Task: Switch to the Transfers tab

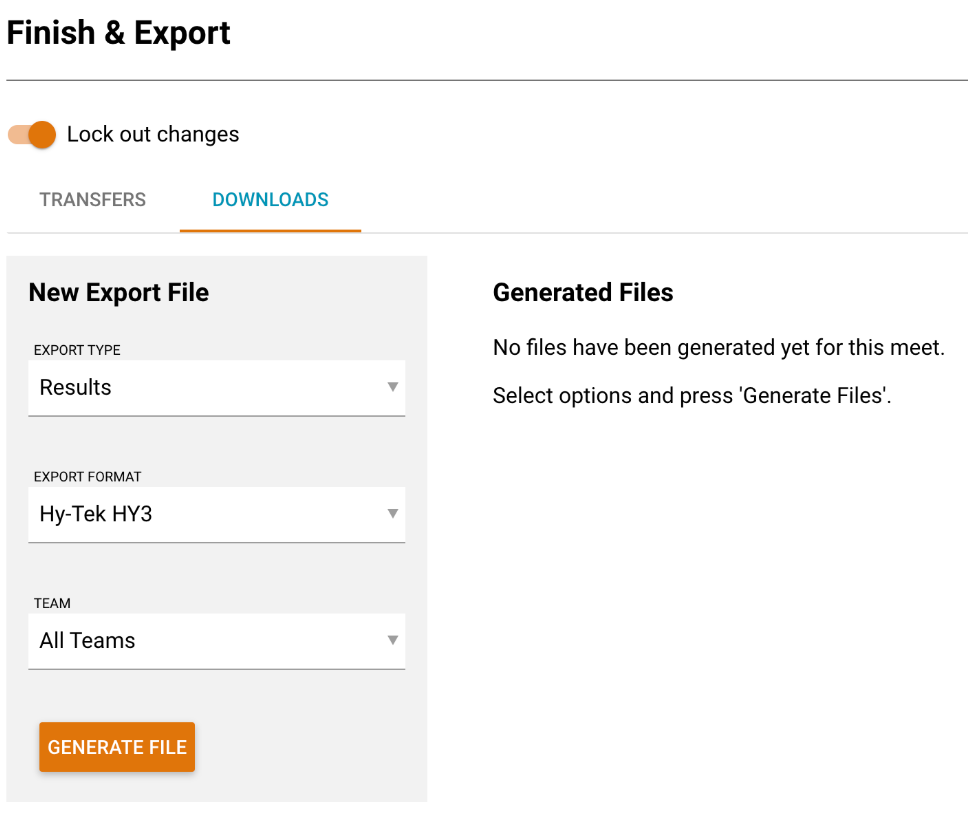Action: (x=93, y=200)
